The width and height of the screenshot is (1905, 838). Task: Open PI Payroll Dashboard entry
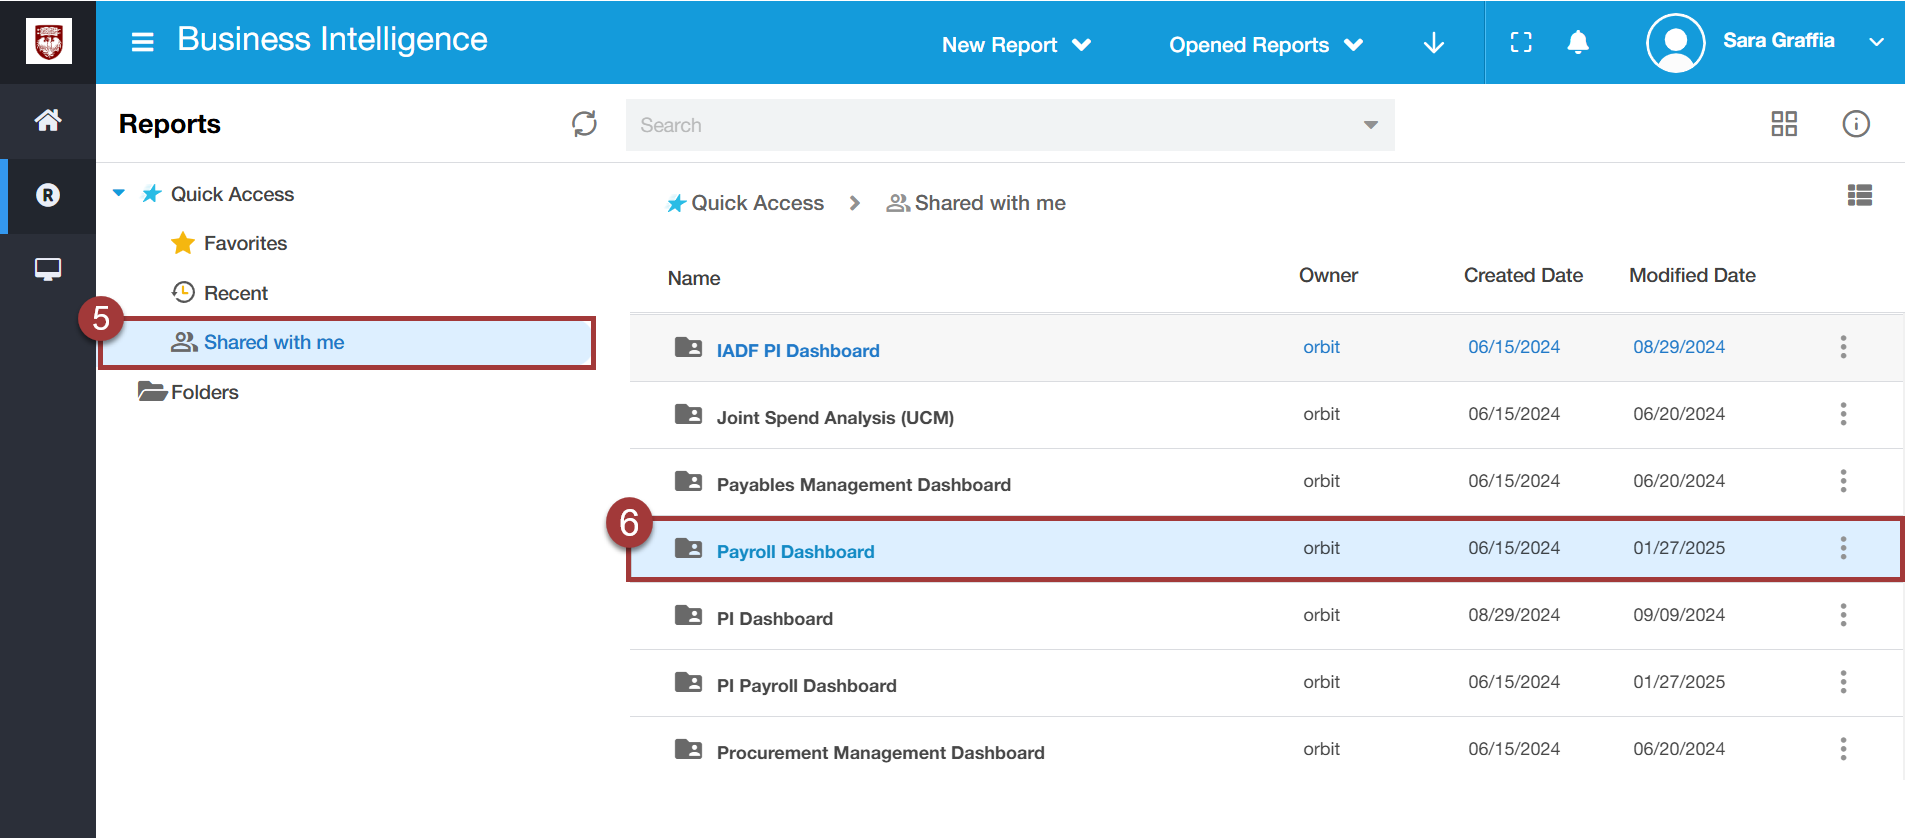(806, 686)
